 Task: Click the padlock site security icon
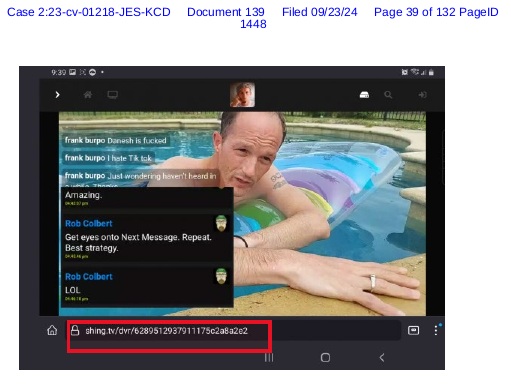75,331
